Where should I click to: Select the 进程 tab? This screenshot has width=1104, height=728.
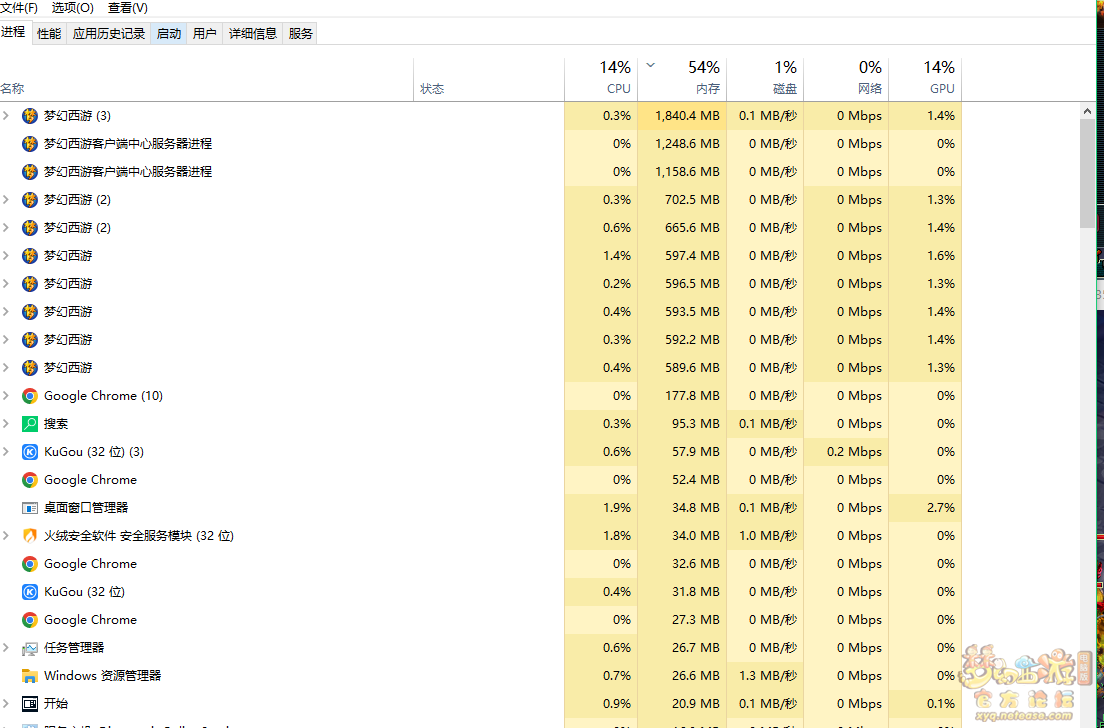13,32
